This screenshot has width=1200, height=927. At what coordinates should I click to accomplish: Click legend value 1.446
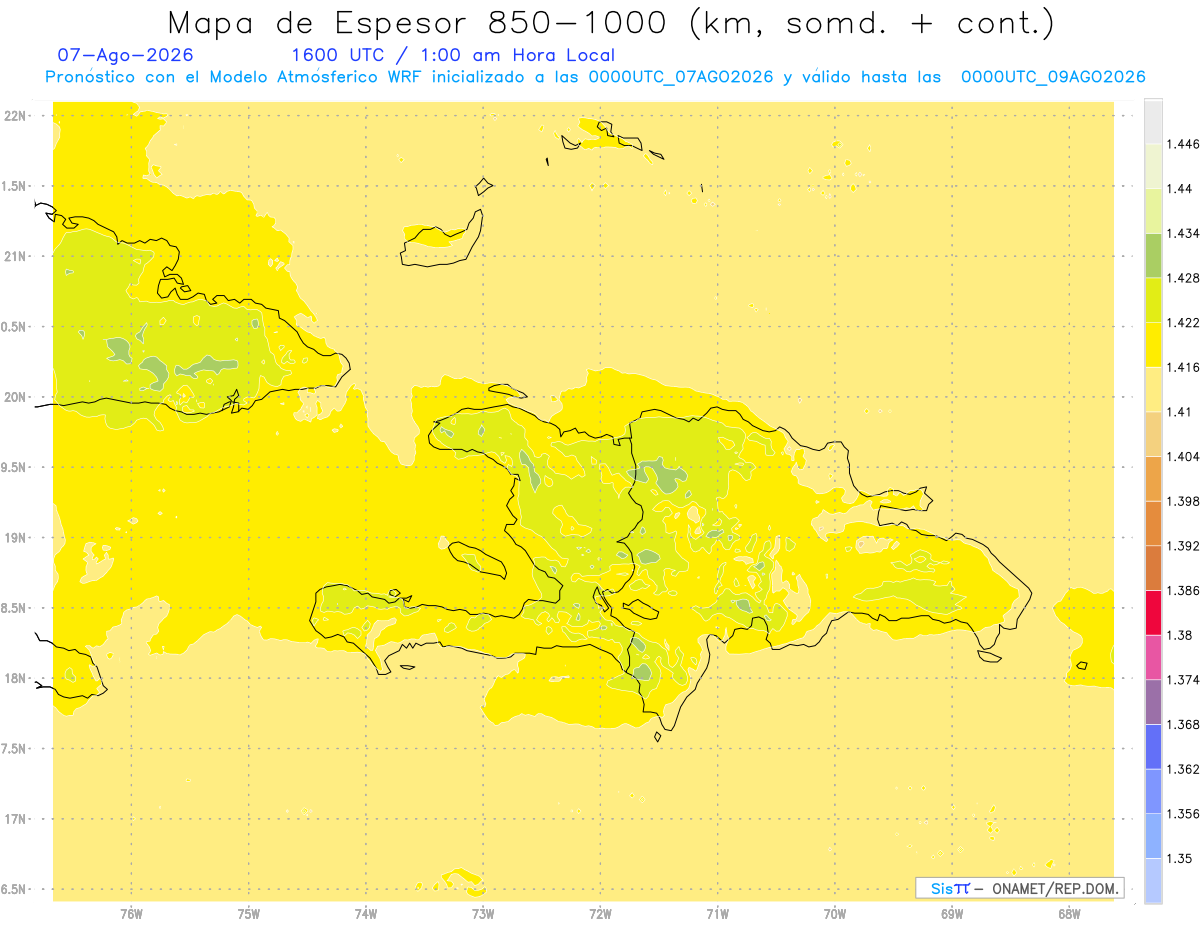coord(1182,144)
